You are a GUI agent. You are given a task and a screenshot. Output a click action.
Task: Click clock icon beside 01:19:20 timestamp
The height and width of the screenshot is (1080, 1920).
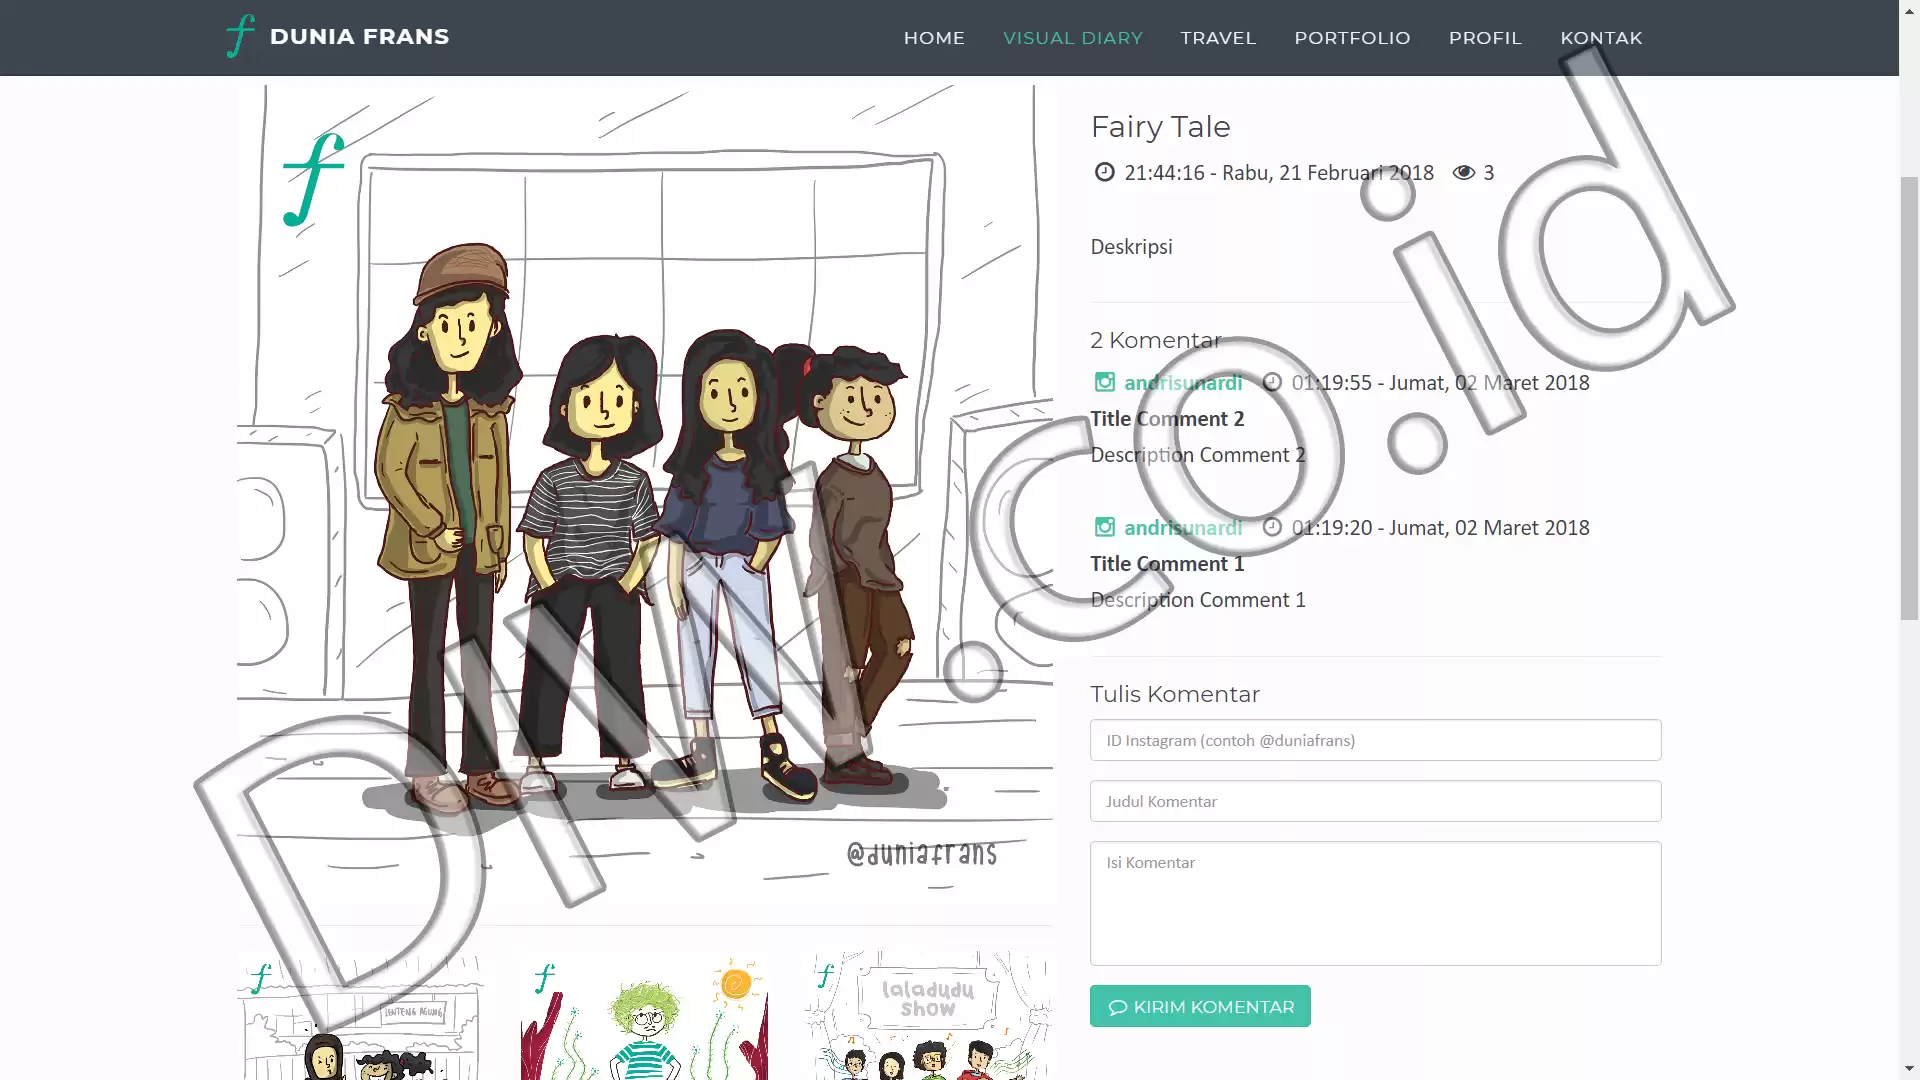[x=1272, y=527]
